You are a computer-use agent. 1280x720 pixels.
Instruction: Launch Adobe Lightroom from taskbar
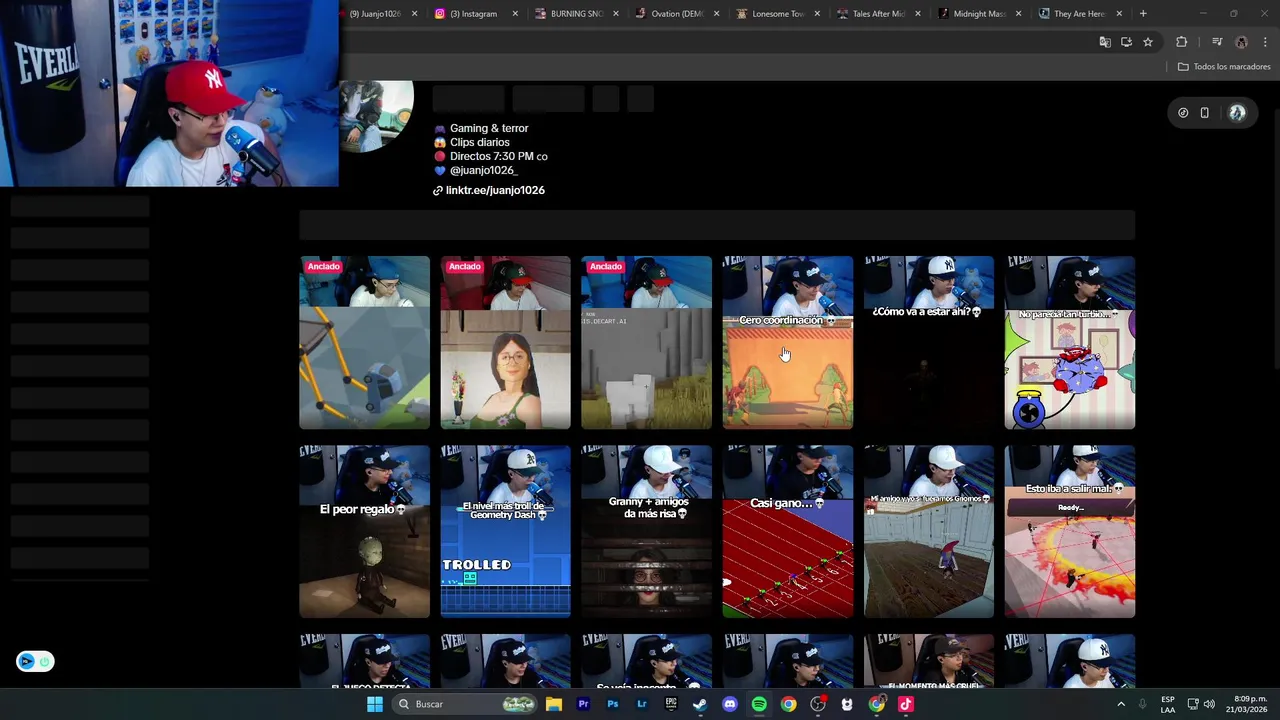pos(642,704)
